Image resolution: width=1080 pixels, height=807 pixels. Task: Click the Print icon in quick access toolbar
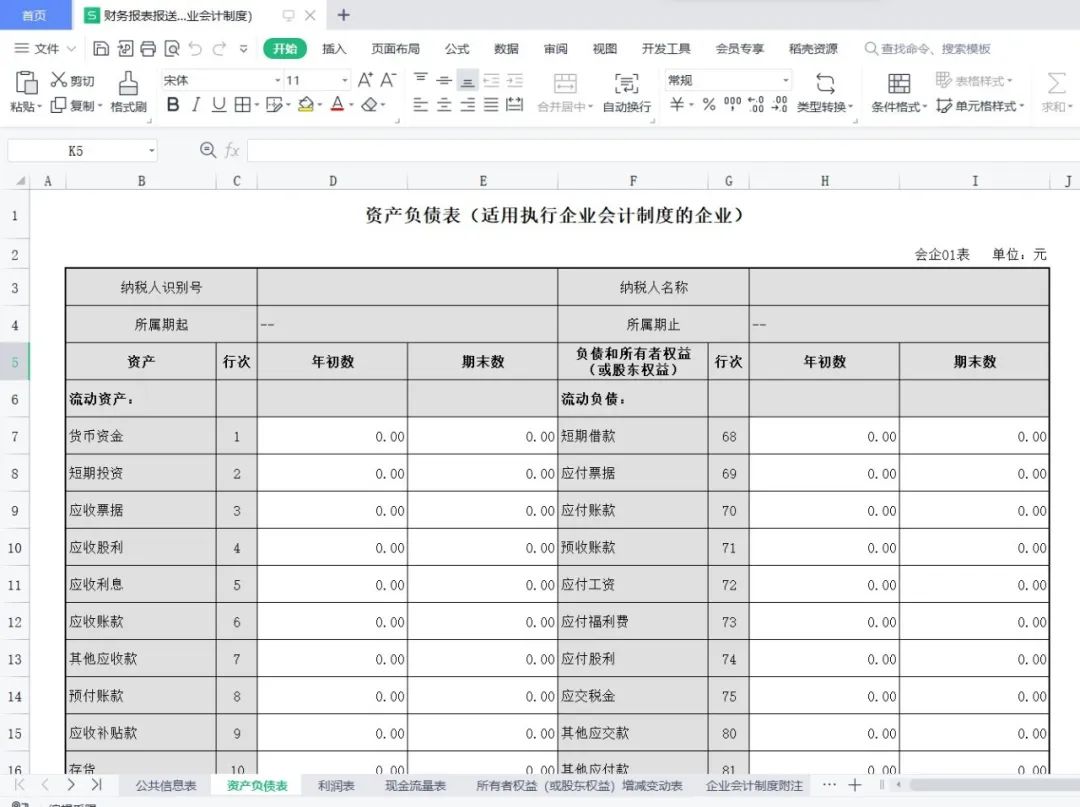pyautogui.click(x=148, y=48)
